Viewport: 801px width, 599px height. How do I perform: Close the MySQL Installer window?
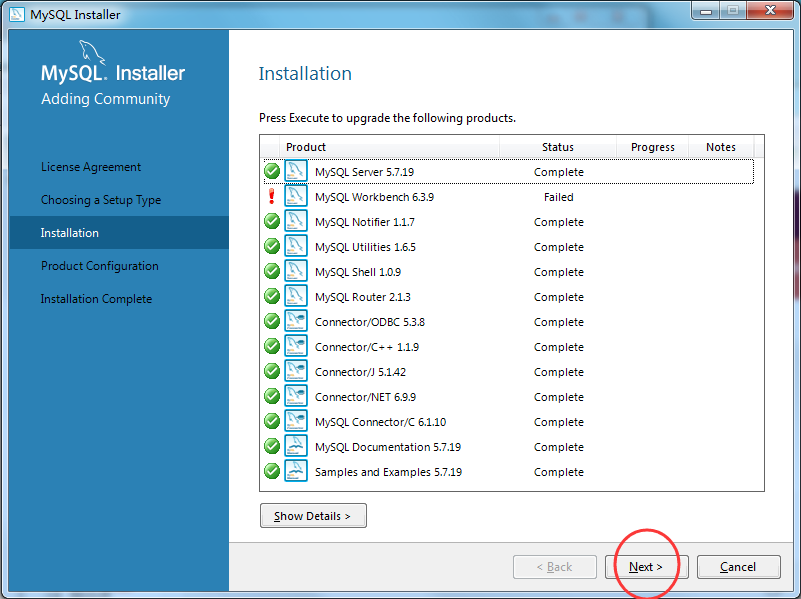[x=770, y=10]
